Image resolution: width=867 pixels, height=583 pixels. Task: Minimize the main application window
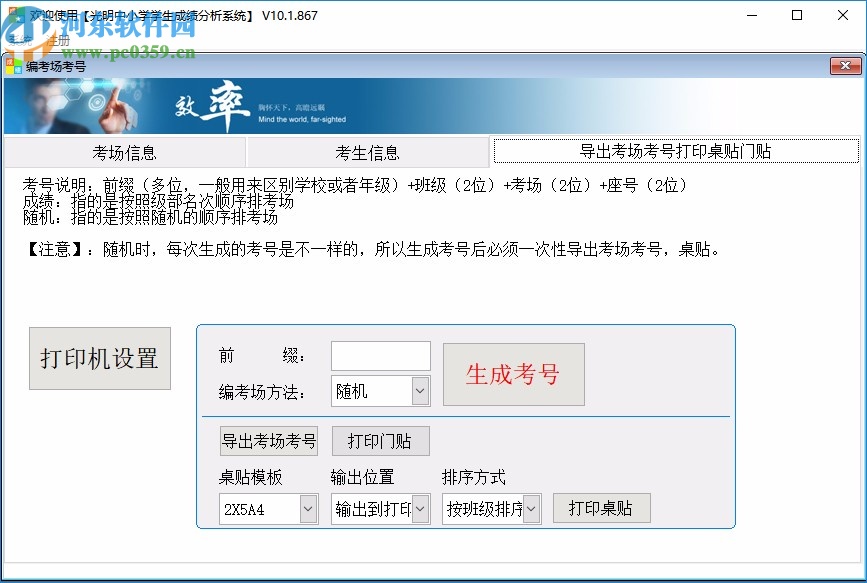(752, 16)
